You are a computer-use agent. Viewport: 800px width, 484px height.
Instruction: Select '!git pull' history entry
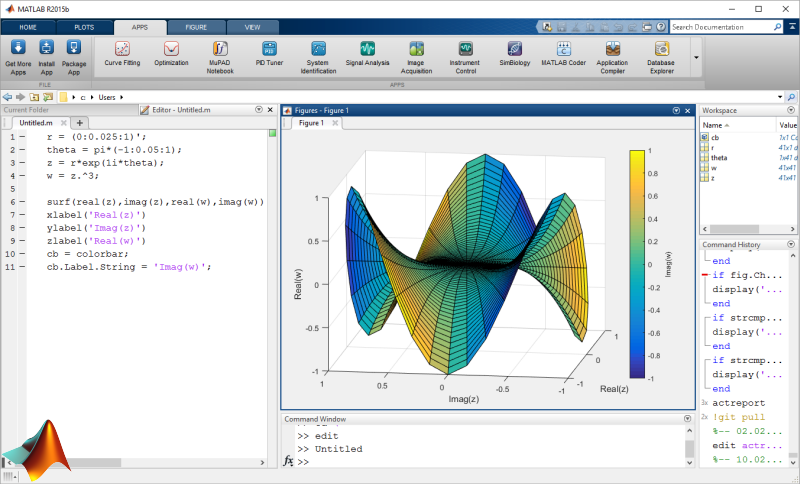point(739,417)
